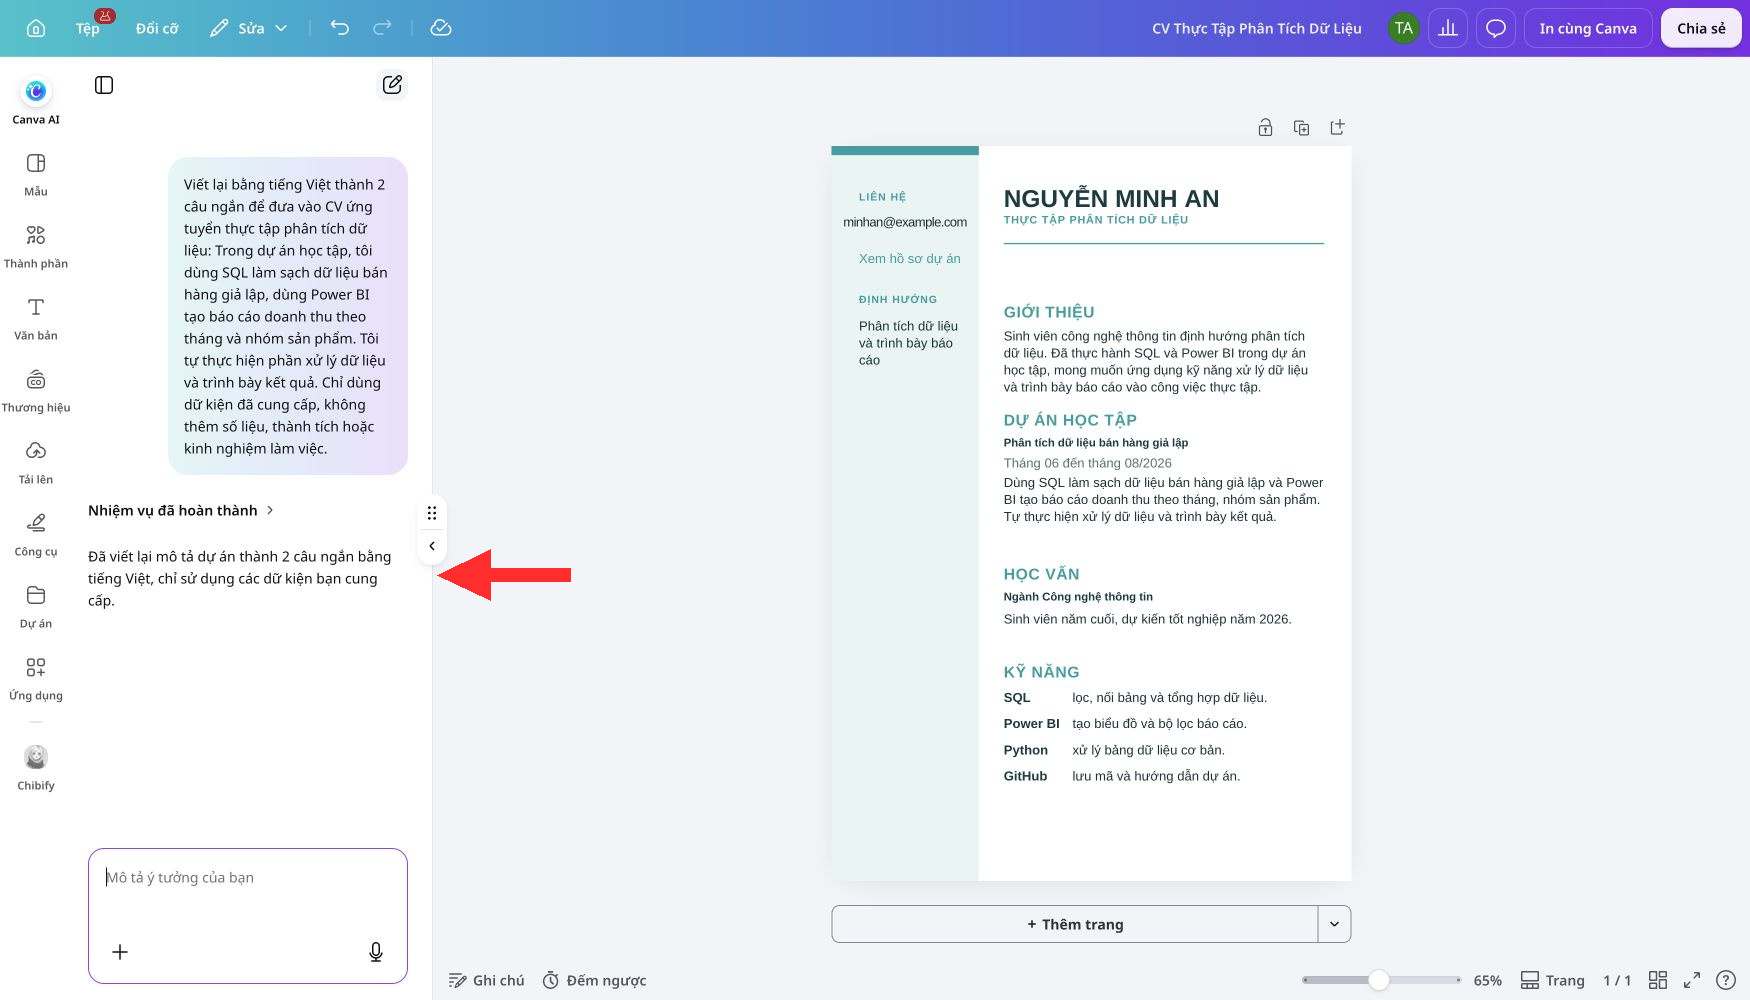Check cloud save status icon

(x=441, y=28)
